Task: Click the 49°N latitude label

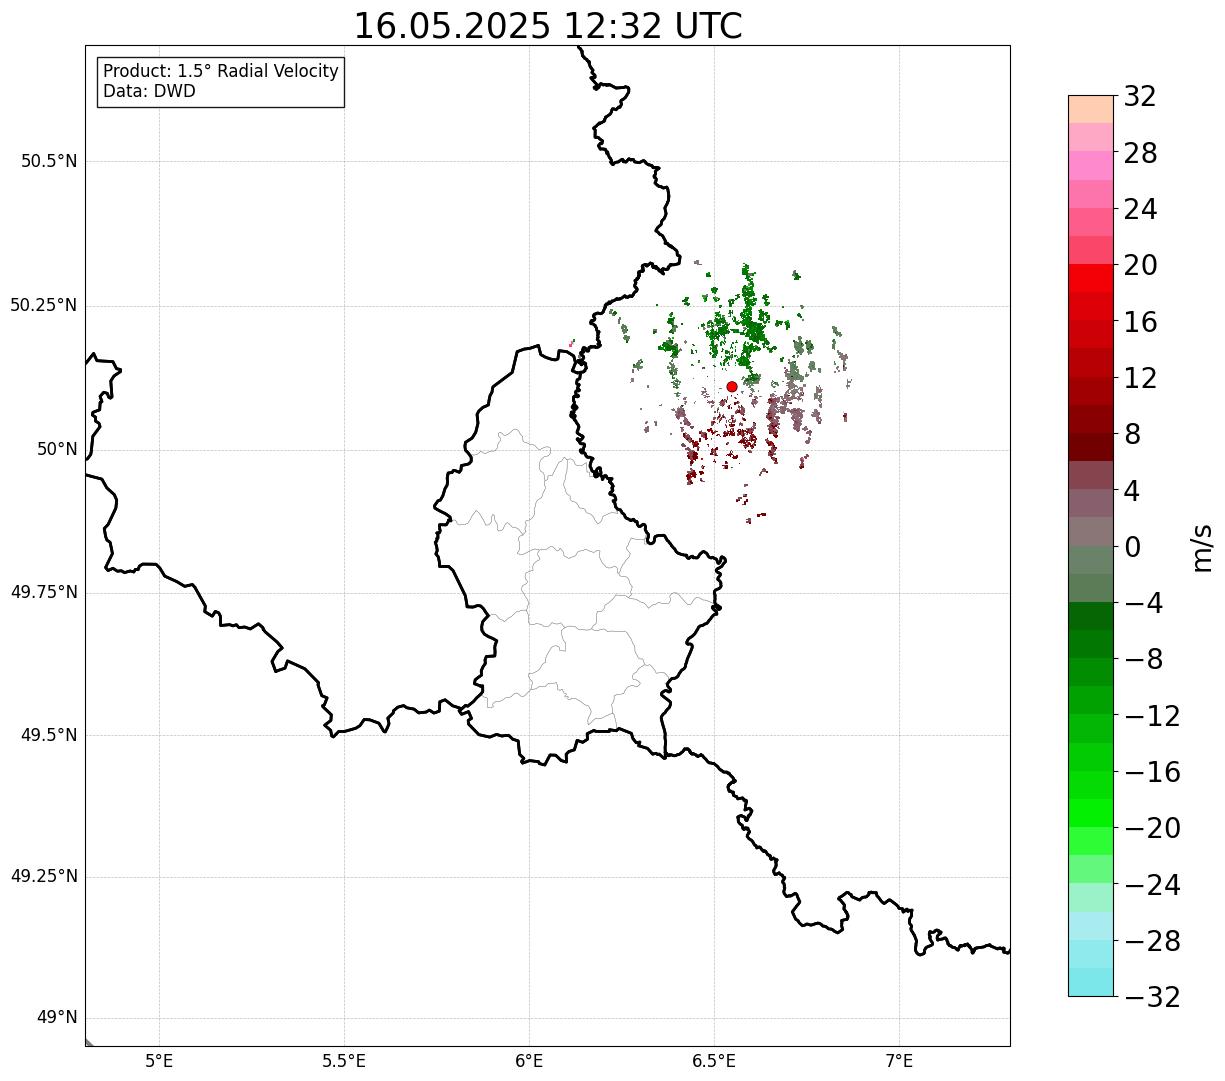Action: click(x=57, y=1018)
